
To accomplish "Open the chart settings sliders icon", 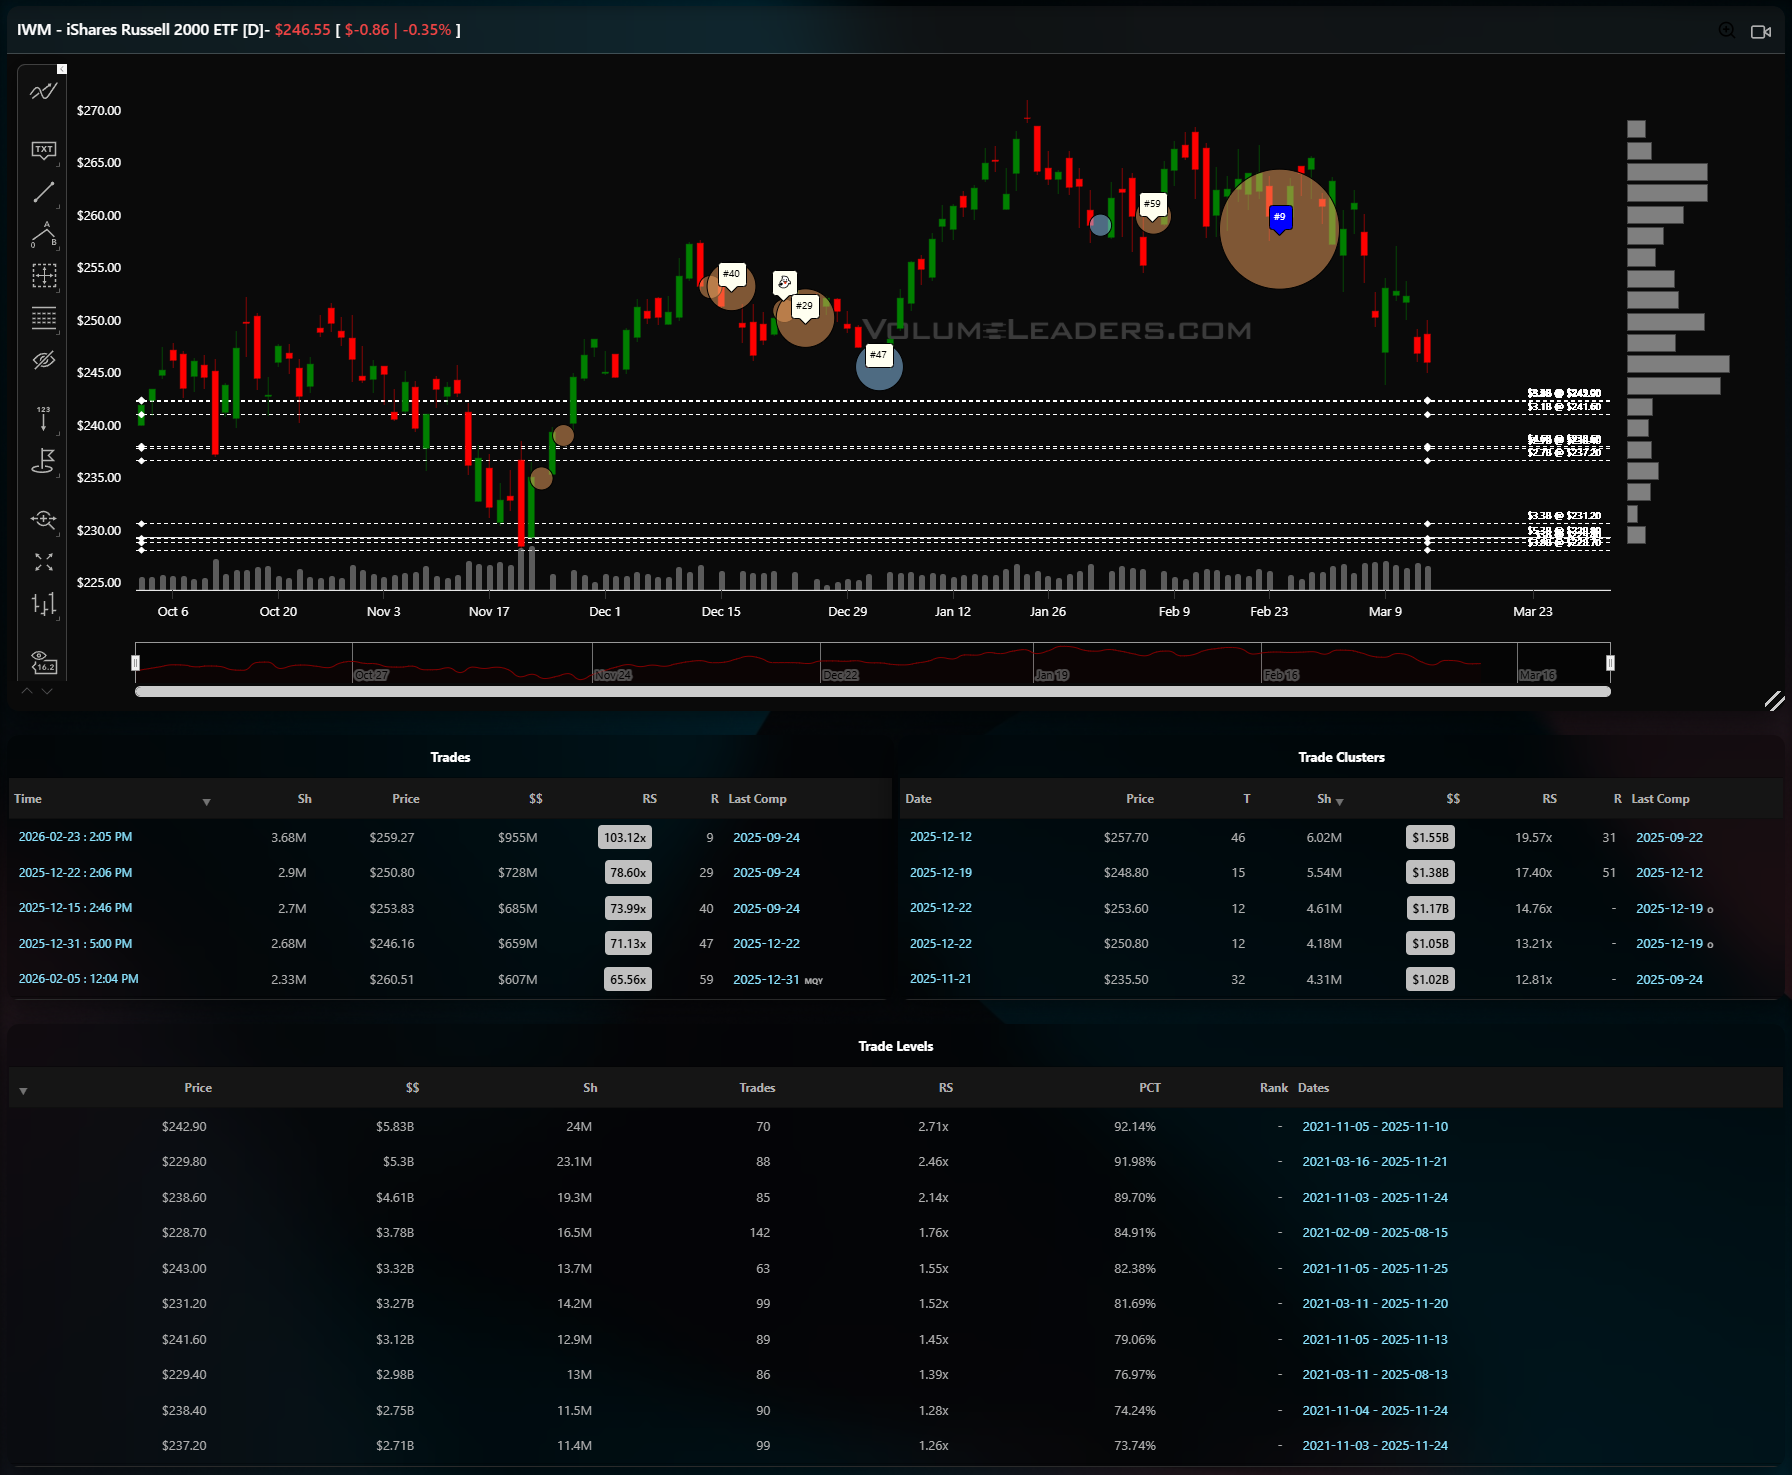I will [x=43, y=604].
